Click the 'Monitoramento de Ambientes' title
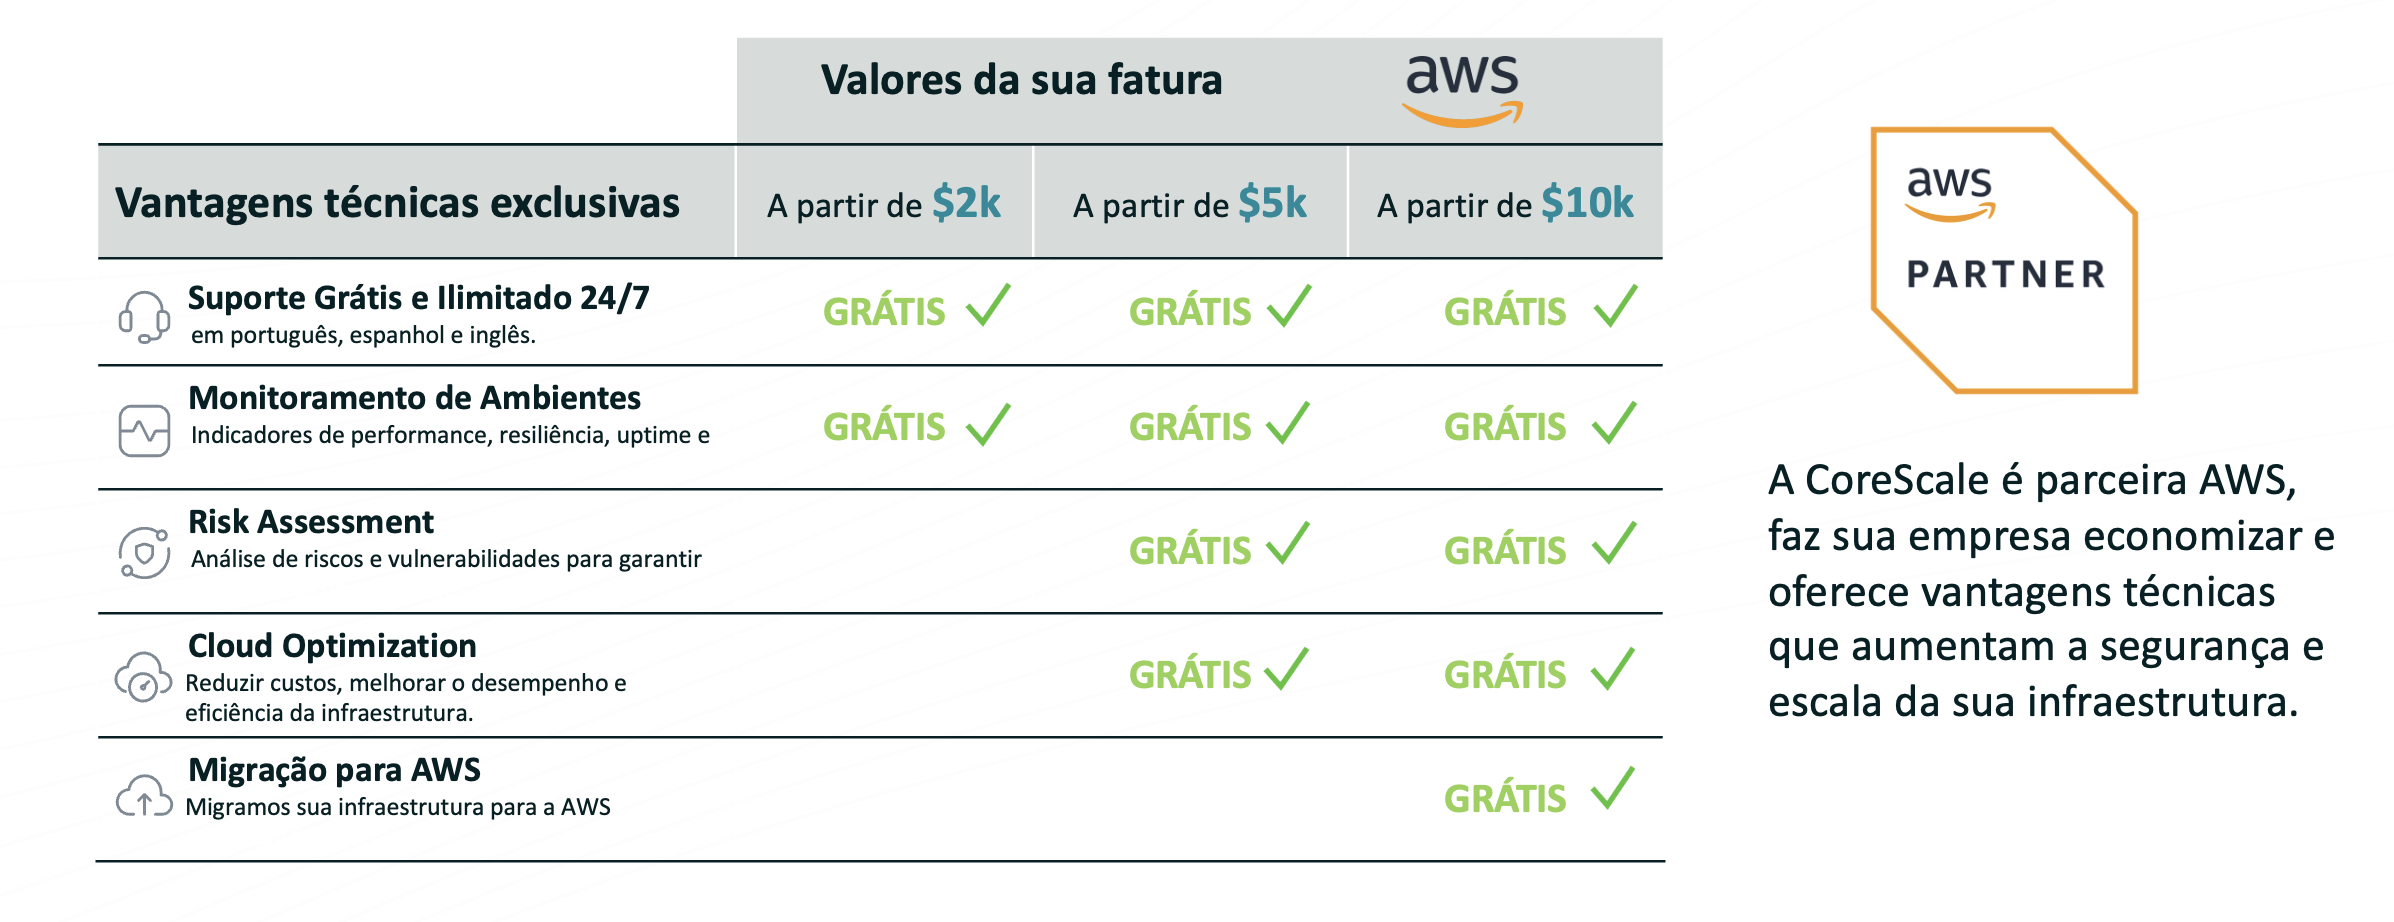Screen dimensions: 2394x922 click(x=414, y=398)
